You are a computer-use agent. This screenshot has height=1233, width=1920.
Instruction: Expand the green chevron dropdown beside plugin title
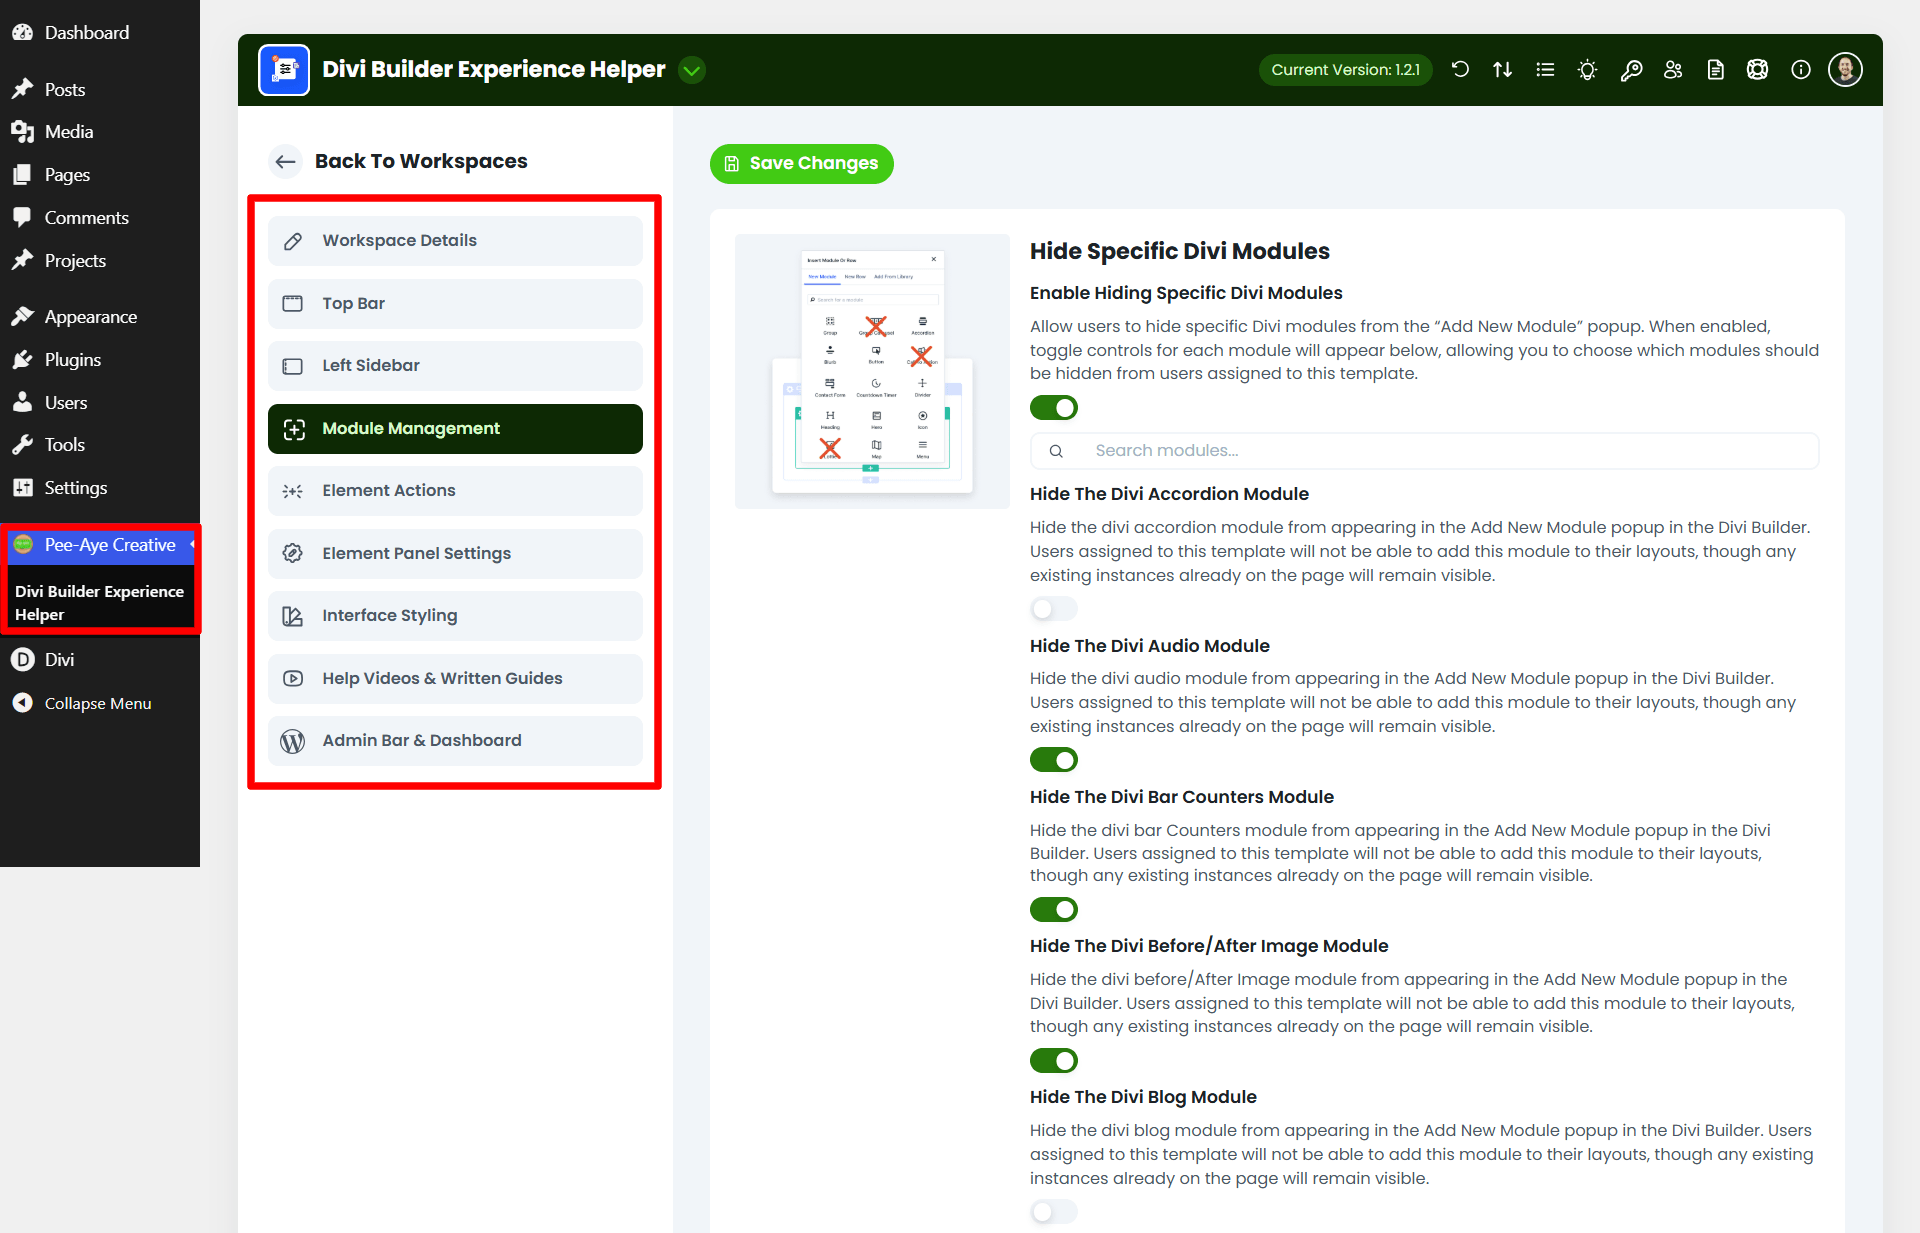point(692,70)
